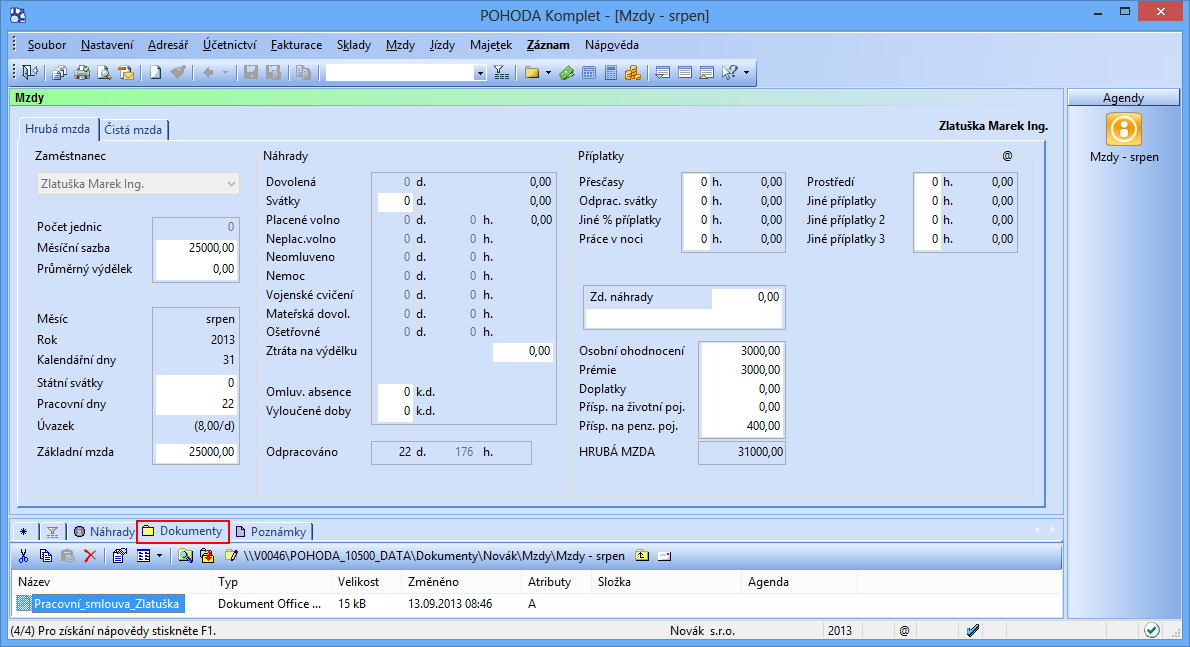Click the Agendy panel header button

click(1123, 98)
